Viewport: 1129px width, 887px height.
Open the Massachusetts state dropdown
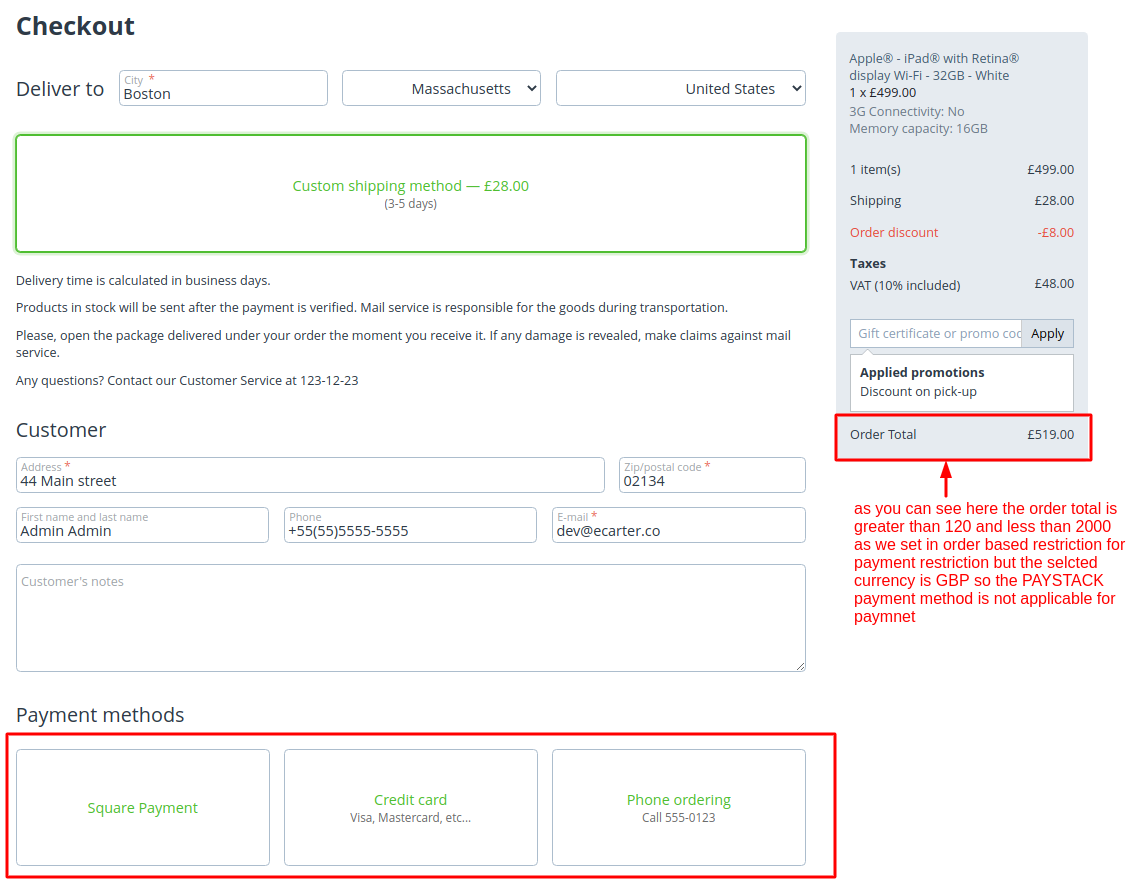click(x=441, y=89)
